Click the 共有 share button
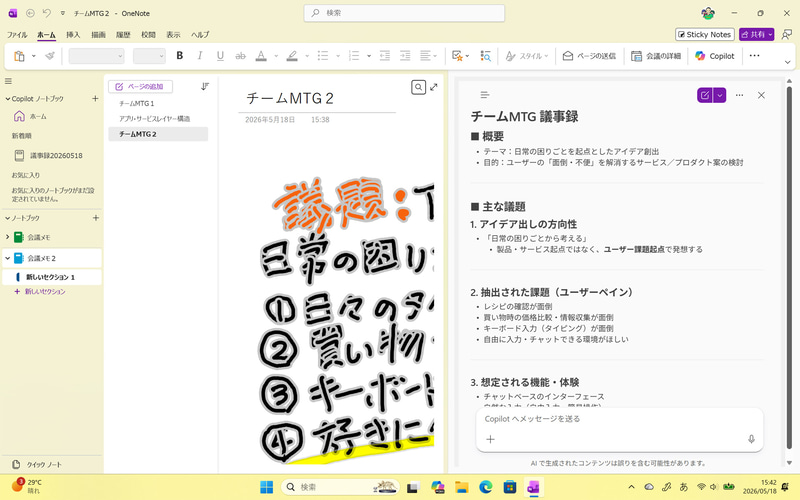Image resolution: width=800 pixels, height=500 pixels. click(x=756, y=34)
